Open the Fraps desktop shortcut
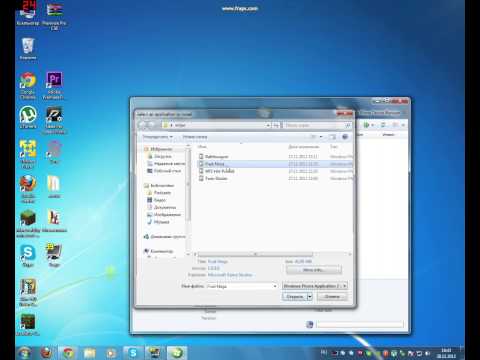This screenshot has width=480, height=360. click(x=54, y=256)
